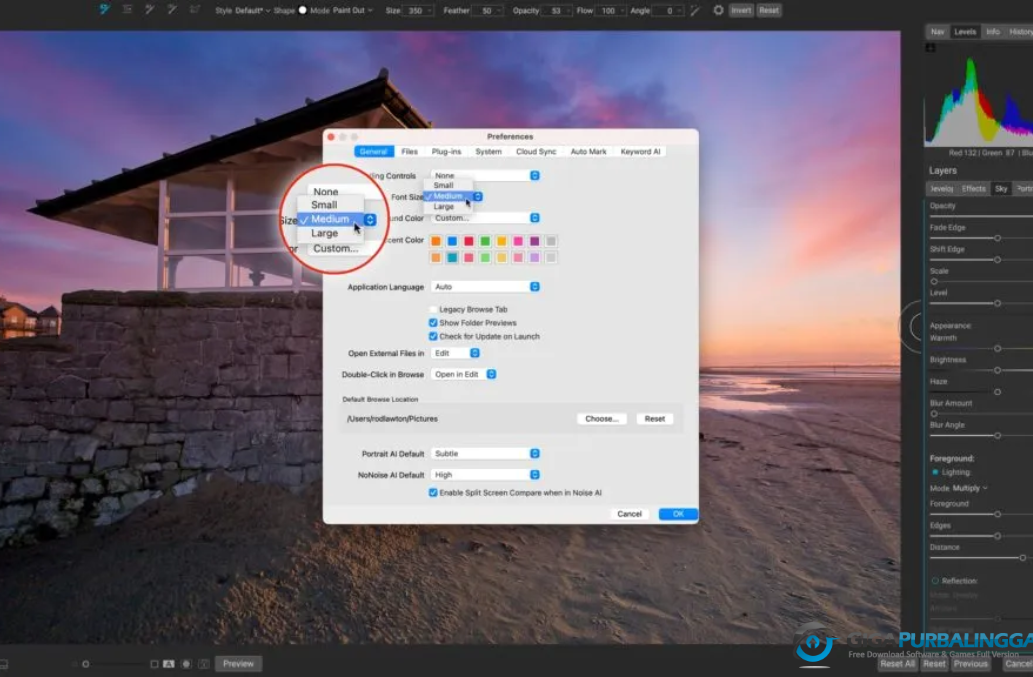Switch to the Info panel tab
The height and width of the screenshot is (677, 1033).
(x=993, y=32)
